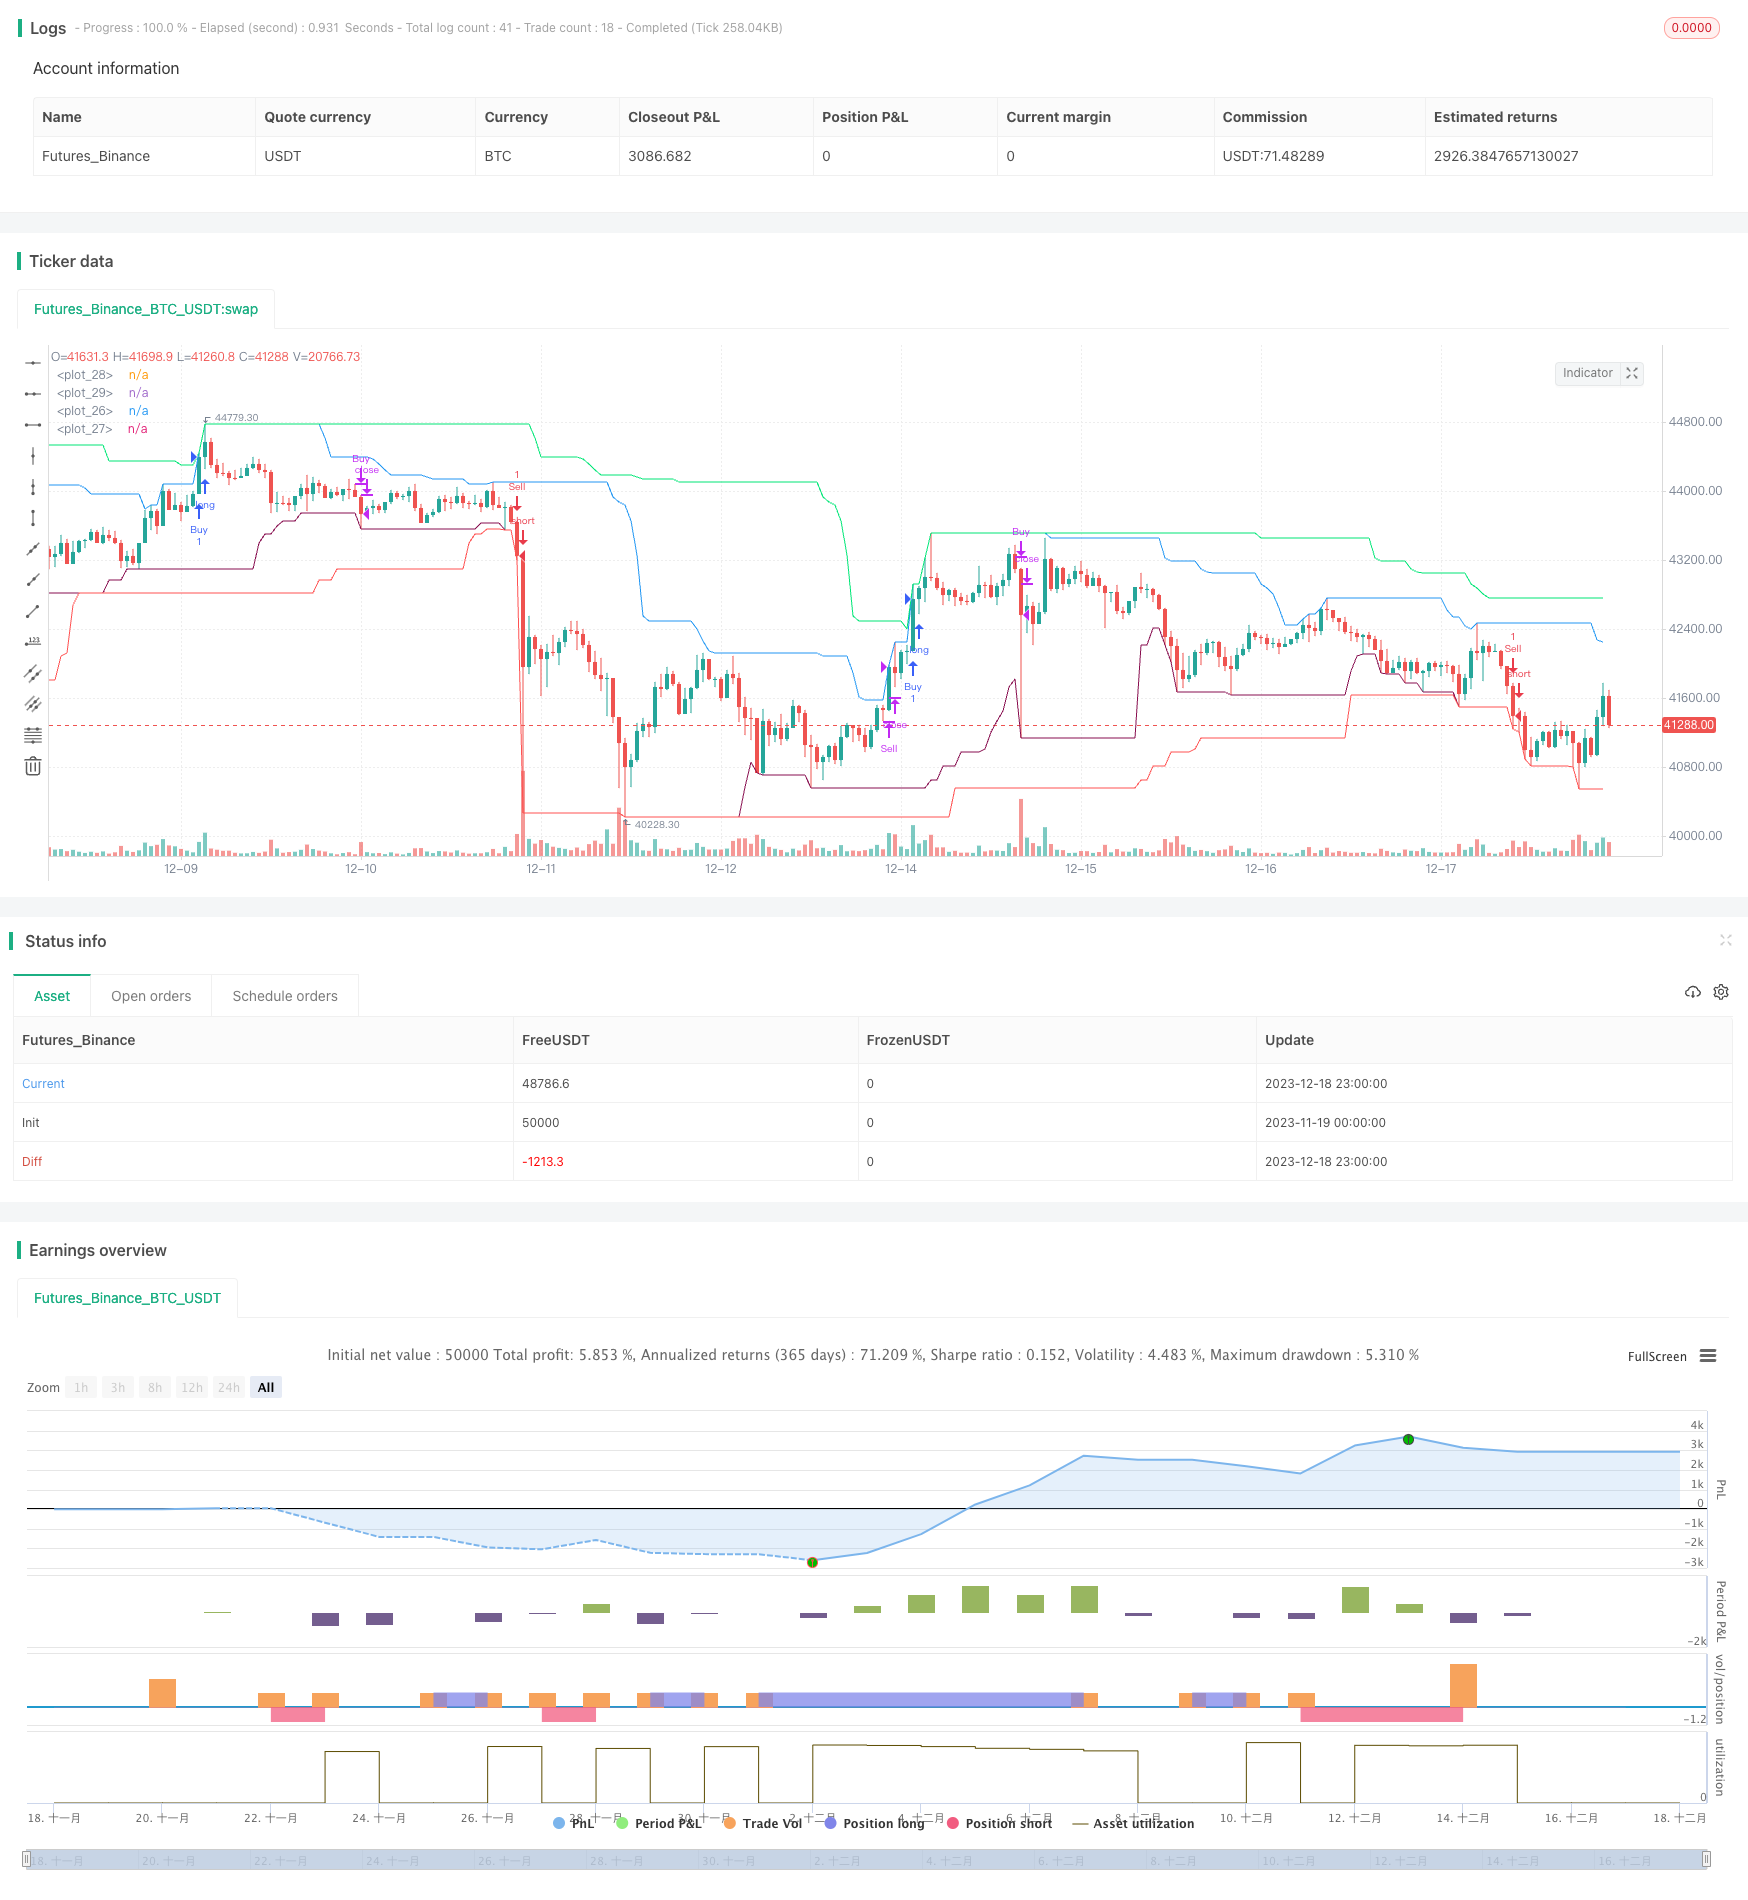Image resolution: width=1748 pixels, height=1900 pixels.
Task: Click the trash icon to clear drawings
Action: tap(33, 766)
